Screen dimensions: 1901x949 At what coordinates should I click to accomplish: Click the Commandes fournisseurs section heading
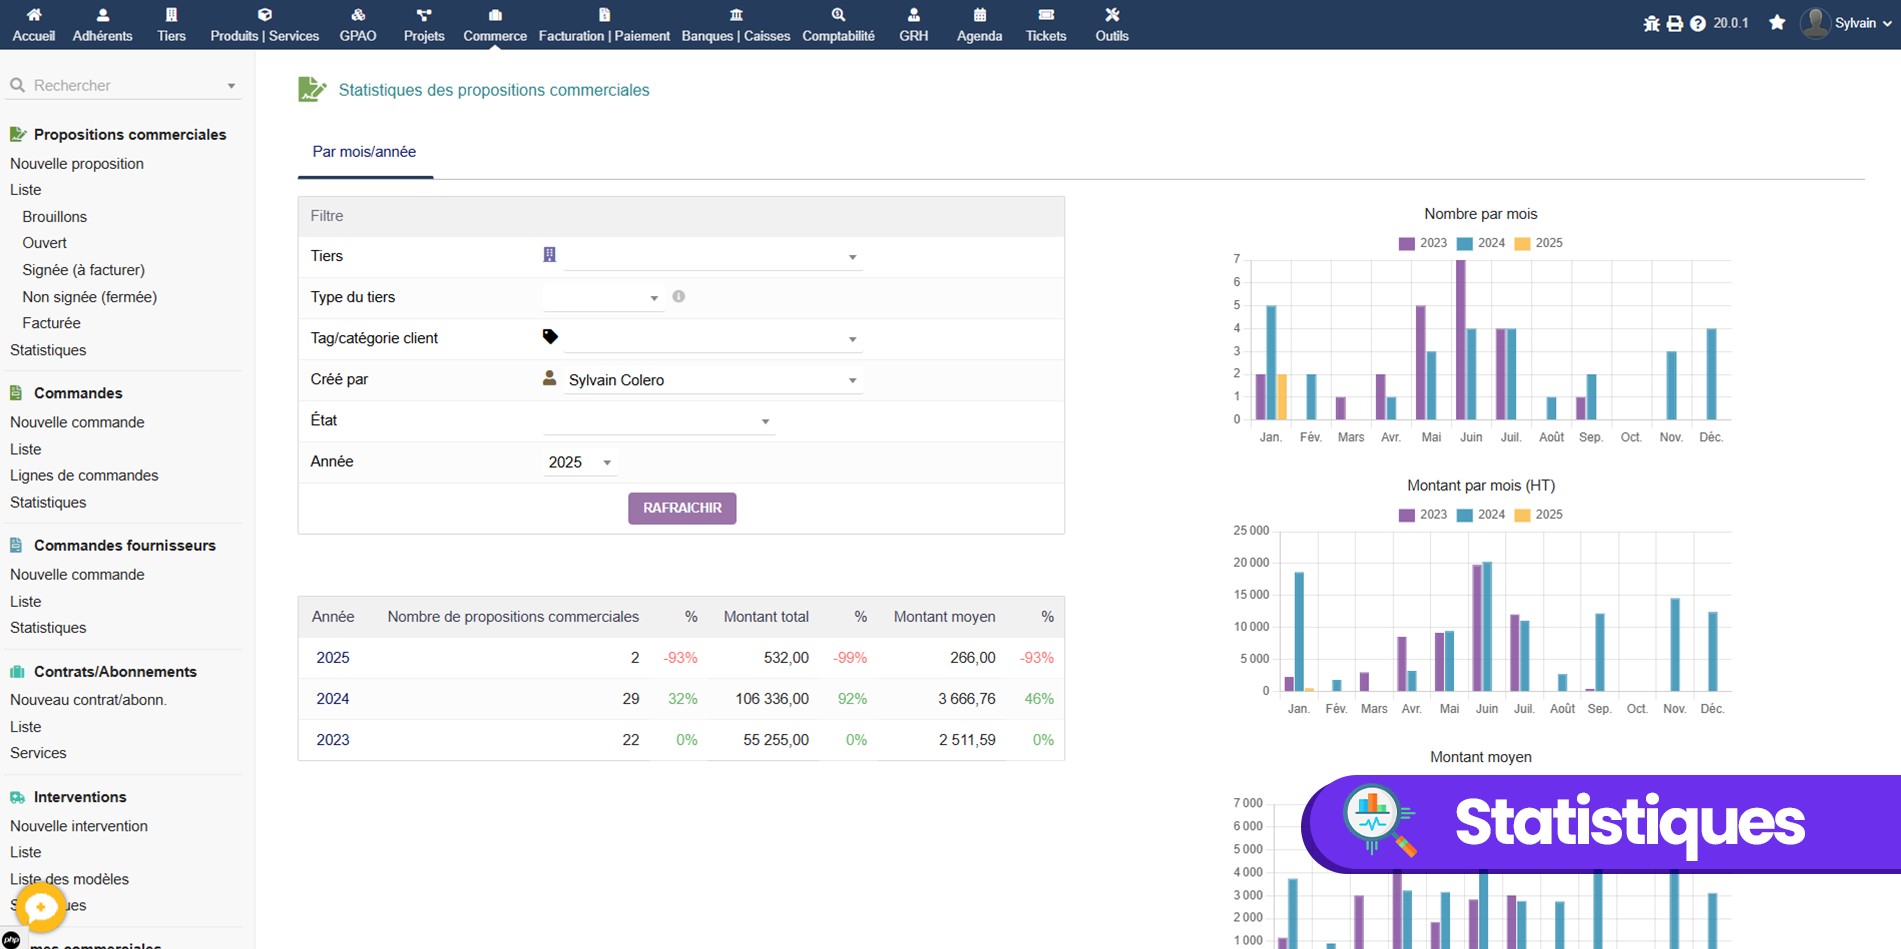coord(125,545)
